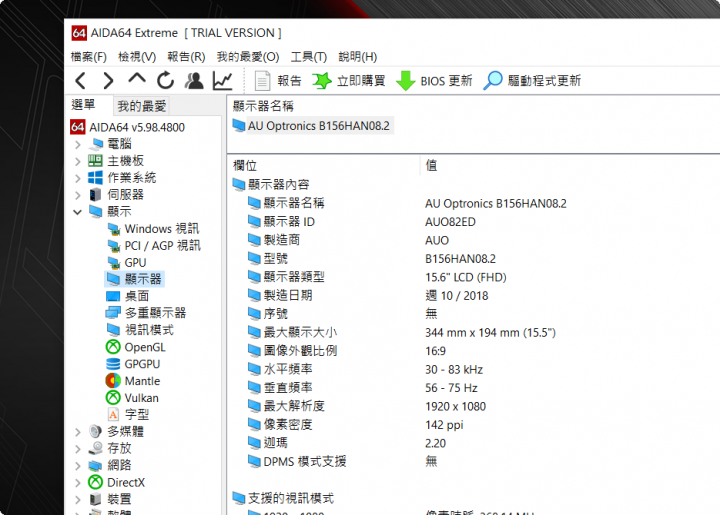
Task: Expand the 作業系統 tree node
Action: point(78,179)
